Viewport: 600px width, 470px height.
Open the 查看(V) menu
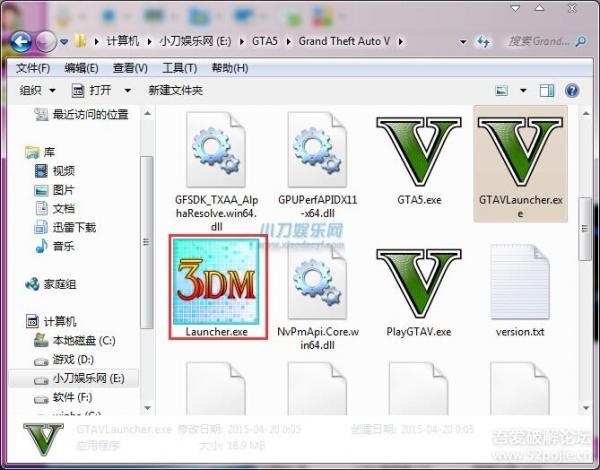click(x=130, y=68)
